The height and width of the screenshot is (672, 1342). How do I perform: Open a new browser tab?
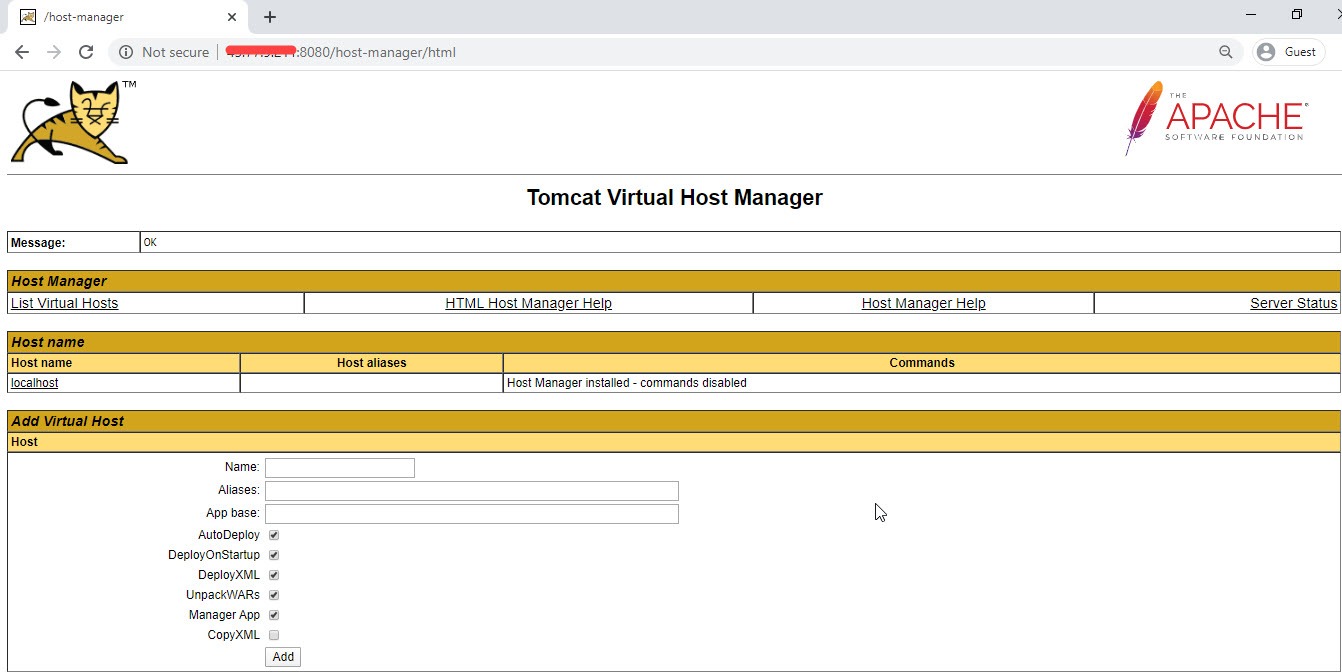click(x=270, y=17)
